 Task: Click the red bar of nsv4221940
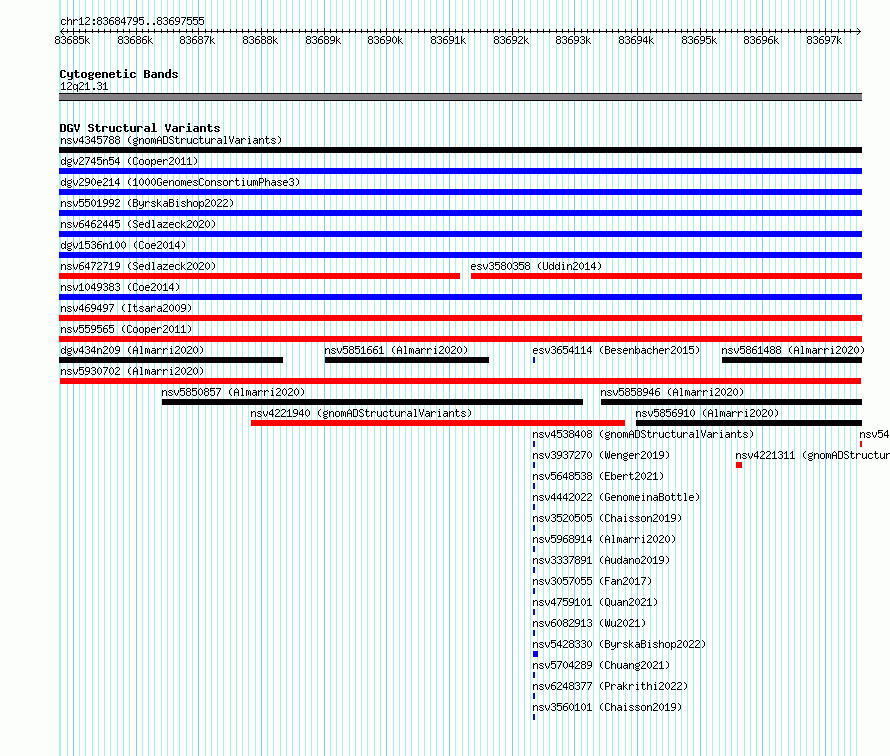tap(438, 423)
